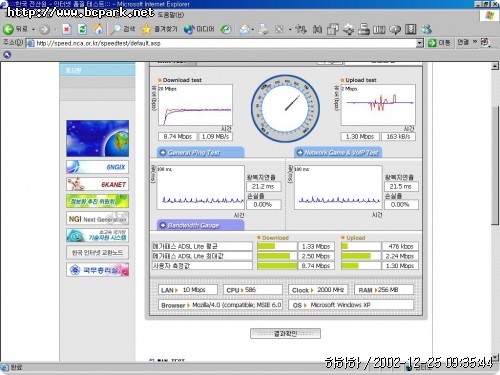Stop page loading with the red X icon
Screen dimensions: 500x375
click(67, 29)
